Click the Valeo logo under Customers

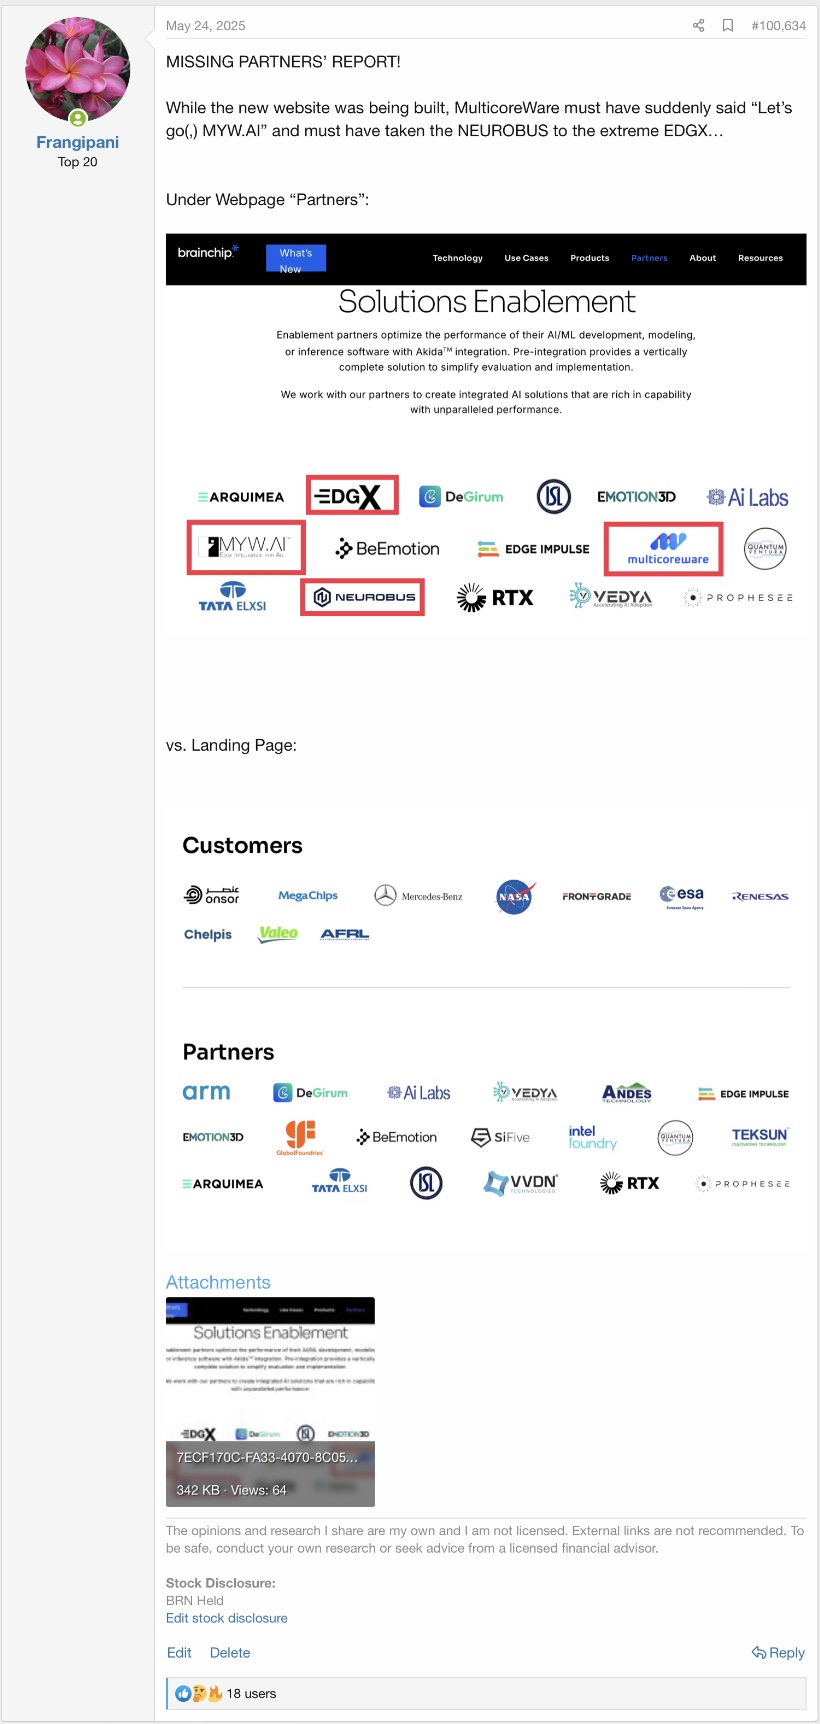coord(278,934)
